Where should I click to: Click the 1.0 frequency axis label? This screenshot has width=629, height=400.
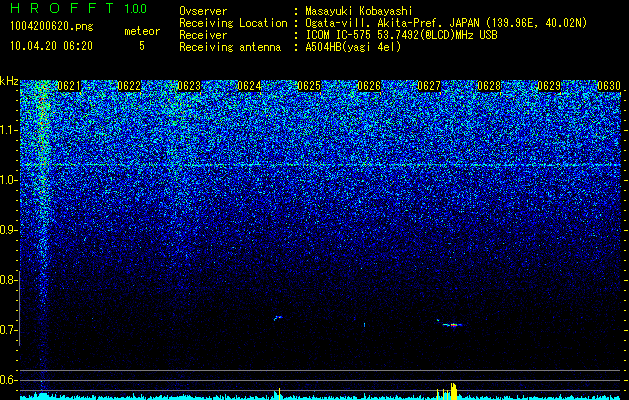tap(7, 180)
